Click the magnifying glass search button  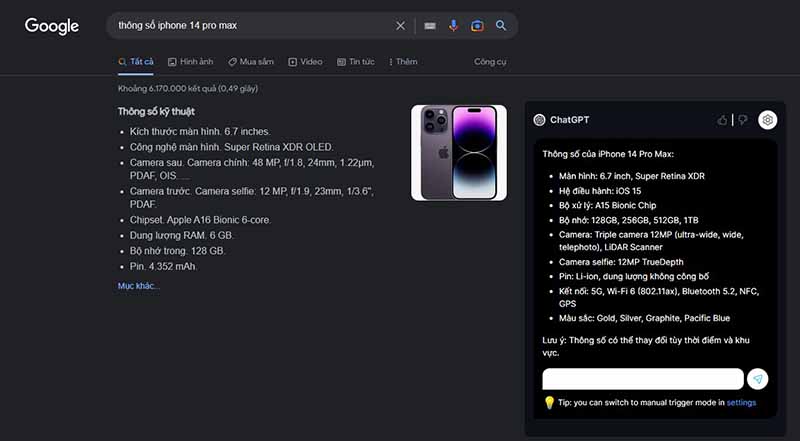coord(501,26)
